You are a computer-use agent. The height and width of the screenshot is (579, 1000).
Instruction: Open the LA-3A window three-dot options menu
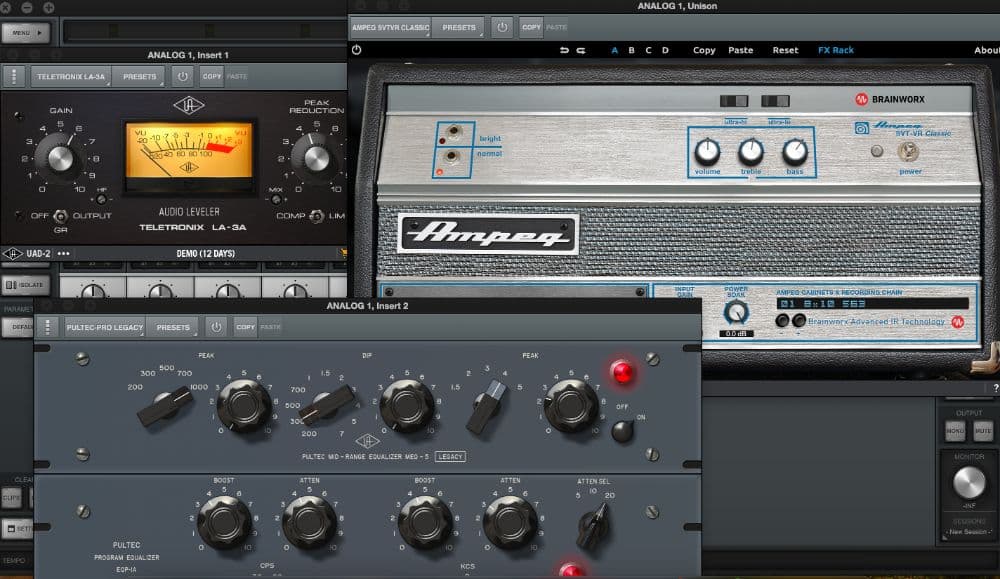[x=14, y=77]
